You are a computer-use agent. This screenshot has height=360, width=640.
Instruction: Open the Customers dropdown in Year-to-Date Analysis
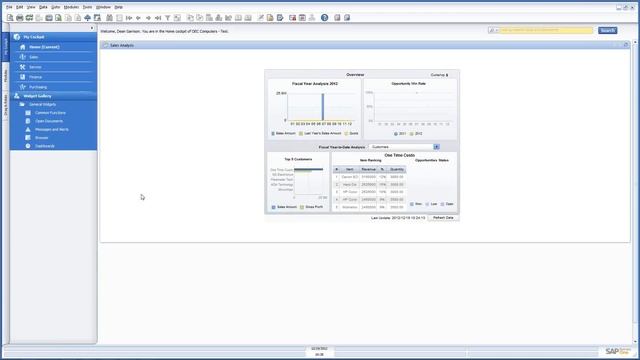click(436, 147)
